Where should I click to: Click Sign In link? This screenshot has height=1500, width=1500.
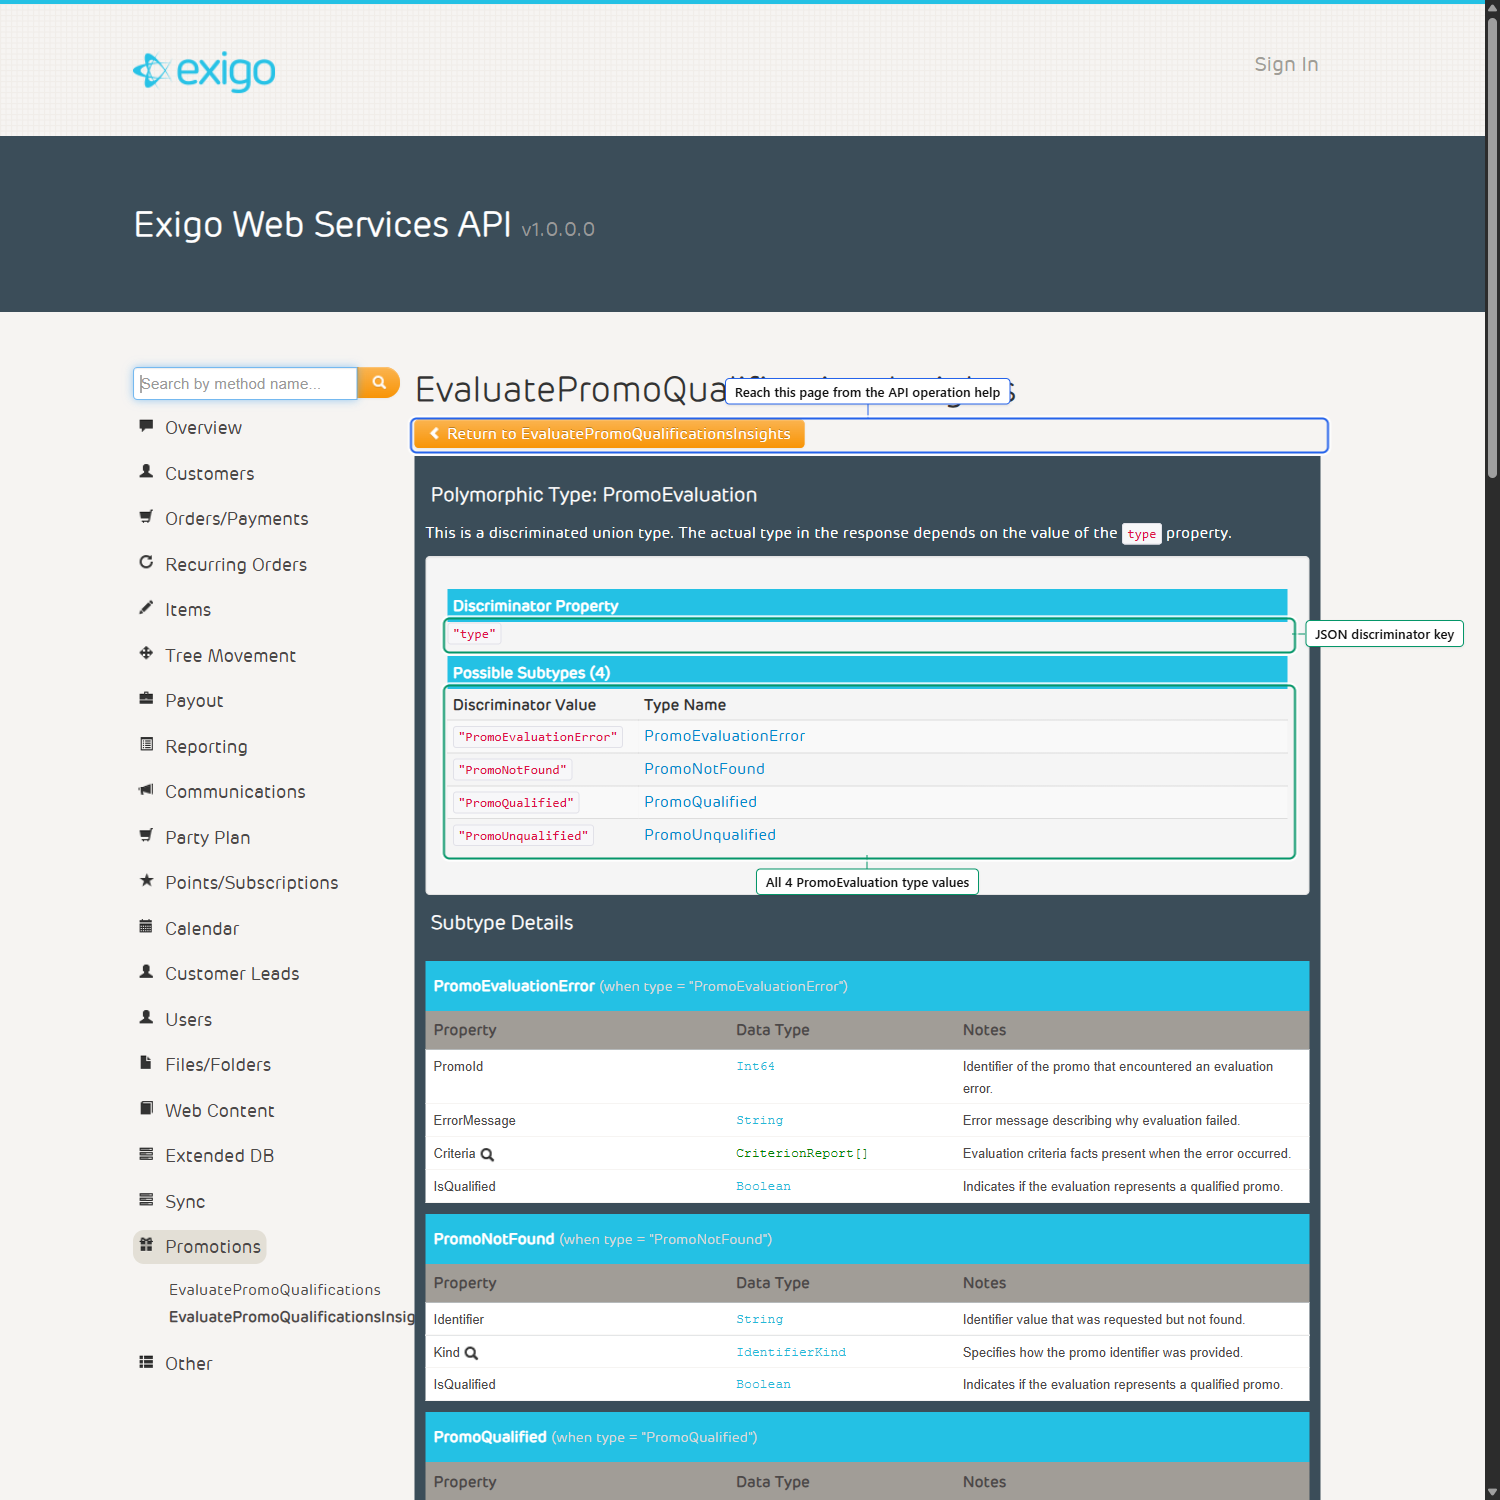pos(1286,64)
